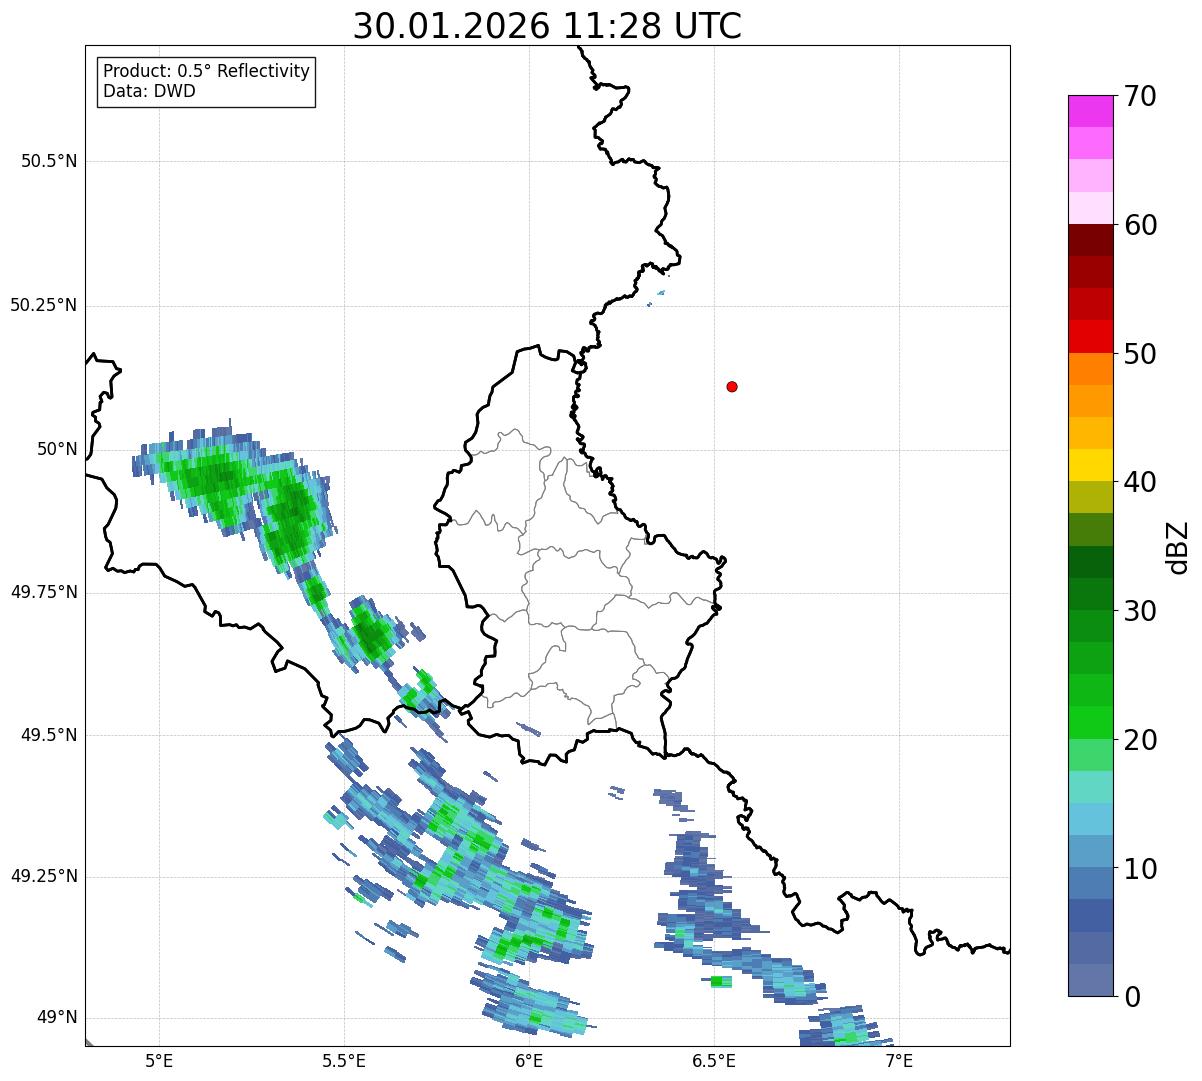
Task: Click the 49.25°N latitude label
Action: [44, 877]
